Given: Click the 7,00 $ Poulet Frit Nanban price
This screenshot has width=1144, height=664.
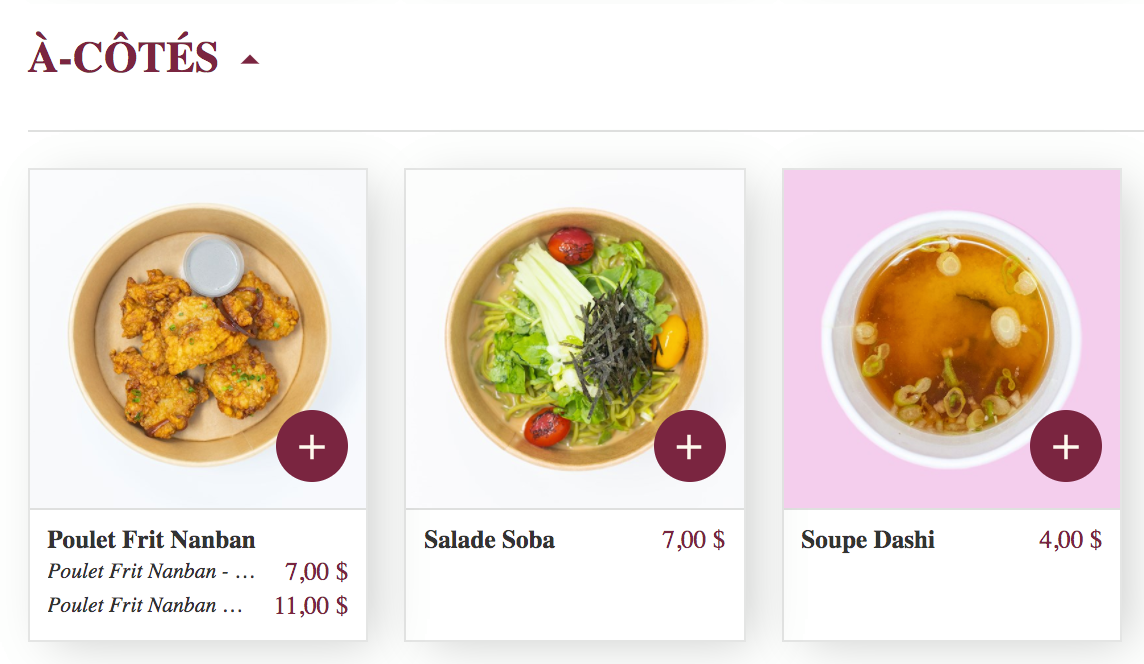Looking at the screenshot, I should pos(316,572).
